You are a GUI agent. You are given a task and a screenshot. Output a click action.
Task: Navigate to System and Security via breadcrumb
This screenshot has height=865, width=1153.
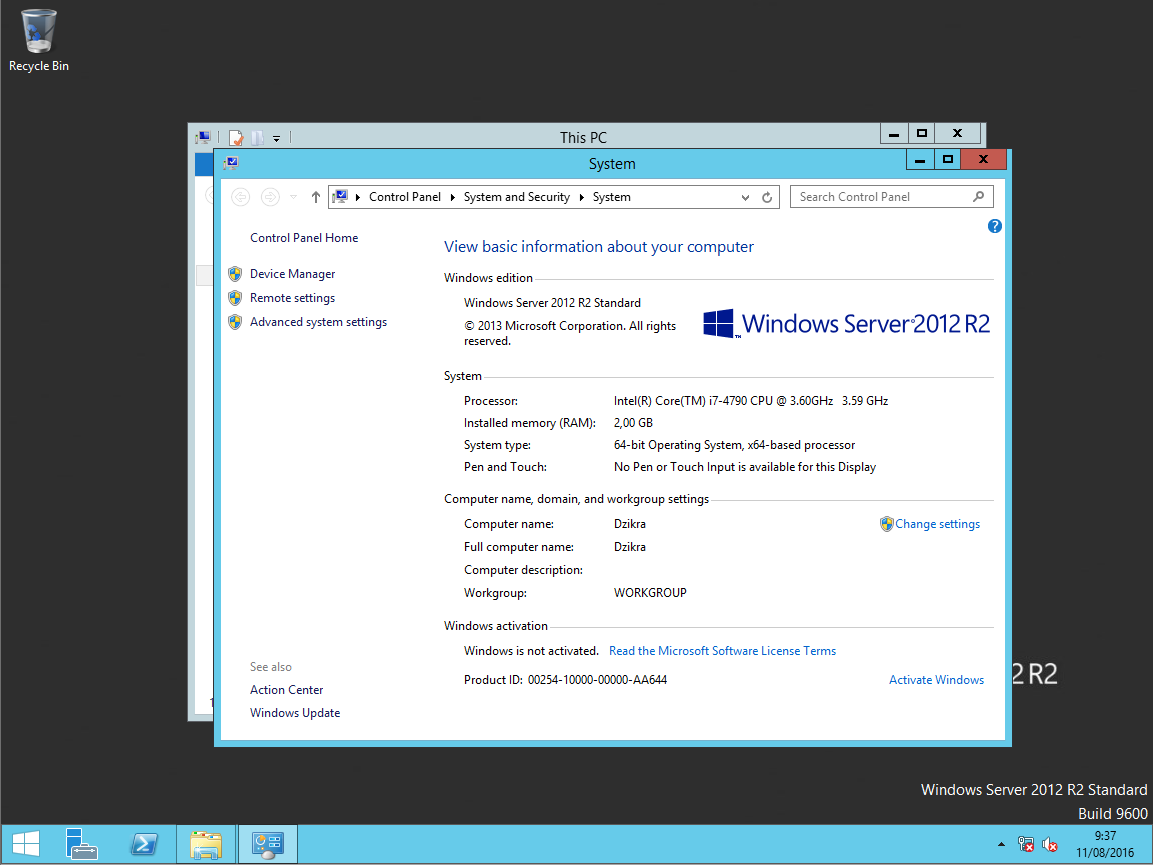click(x=516, y=196)
